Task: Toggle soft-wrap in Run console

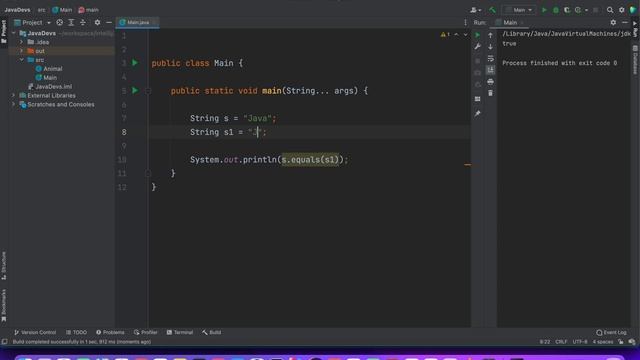Action: [491, 58]
